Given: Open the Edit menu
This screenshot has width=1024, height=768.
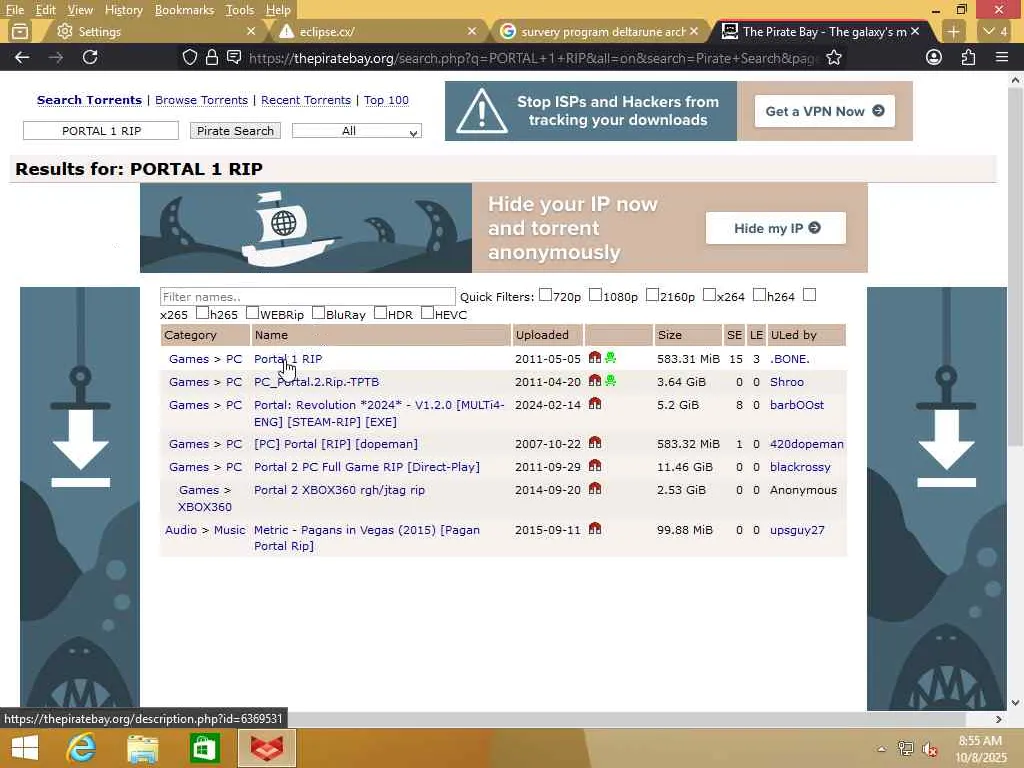Looking at the screenshot, I should 45,10.
